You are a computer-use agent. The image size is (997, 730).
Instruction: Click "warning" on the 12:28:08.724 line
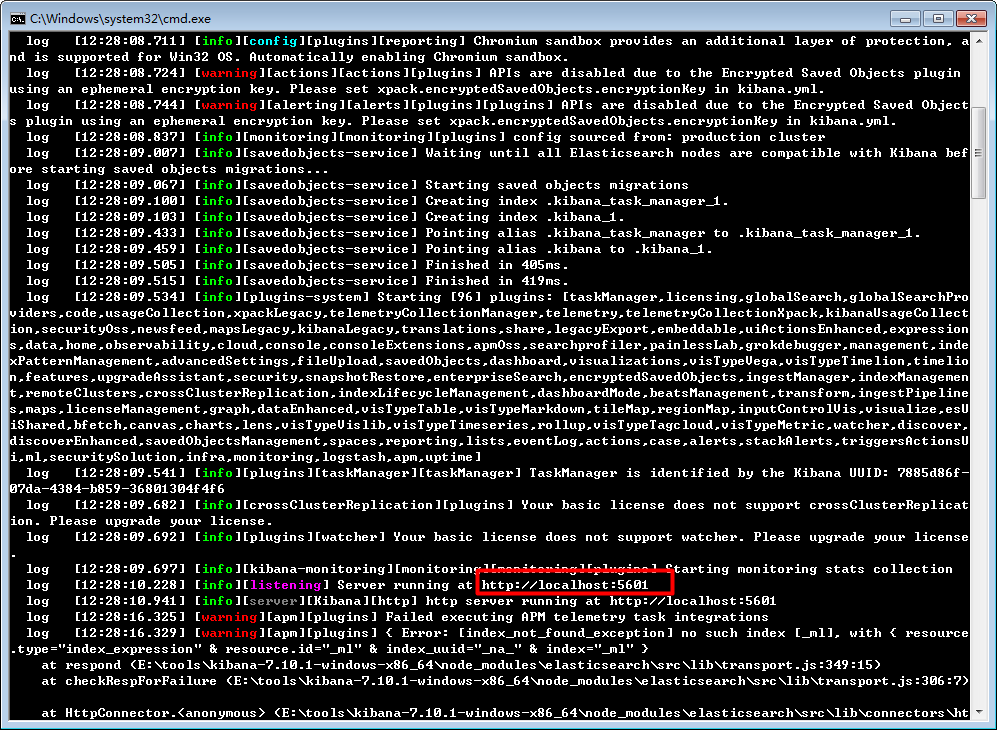(229, 73)
